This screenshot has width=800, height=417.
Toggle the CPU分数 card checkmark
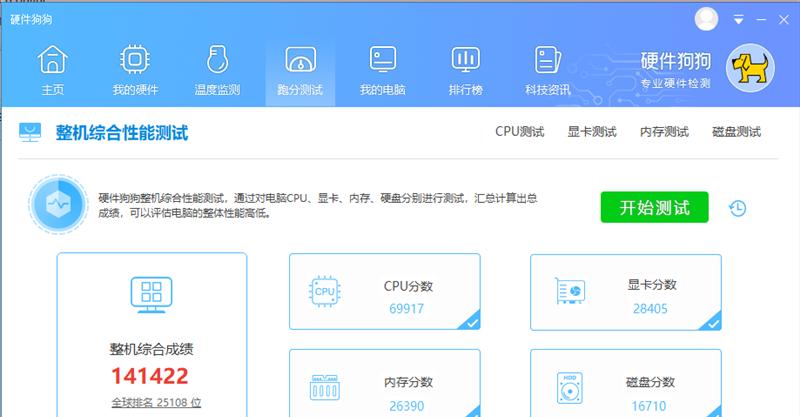[x=472, y=322]
